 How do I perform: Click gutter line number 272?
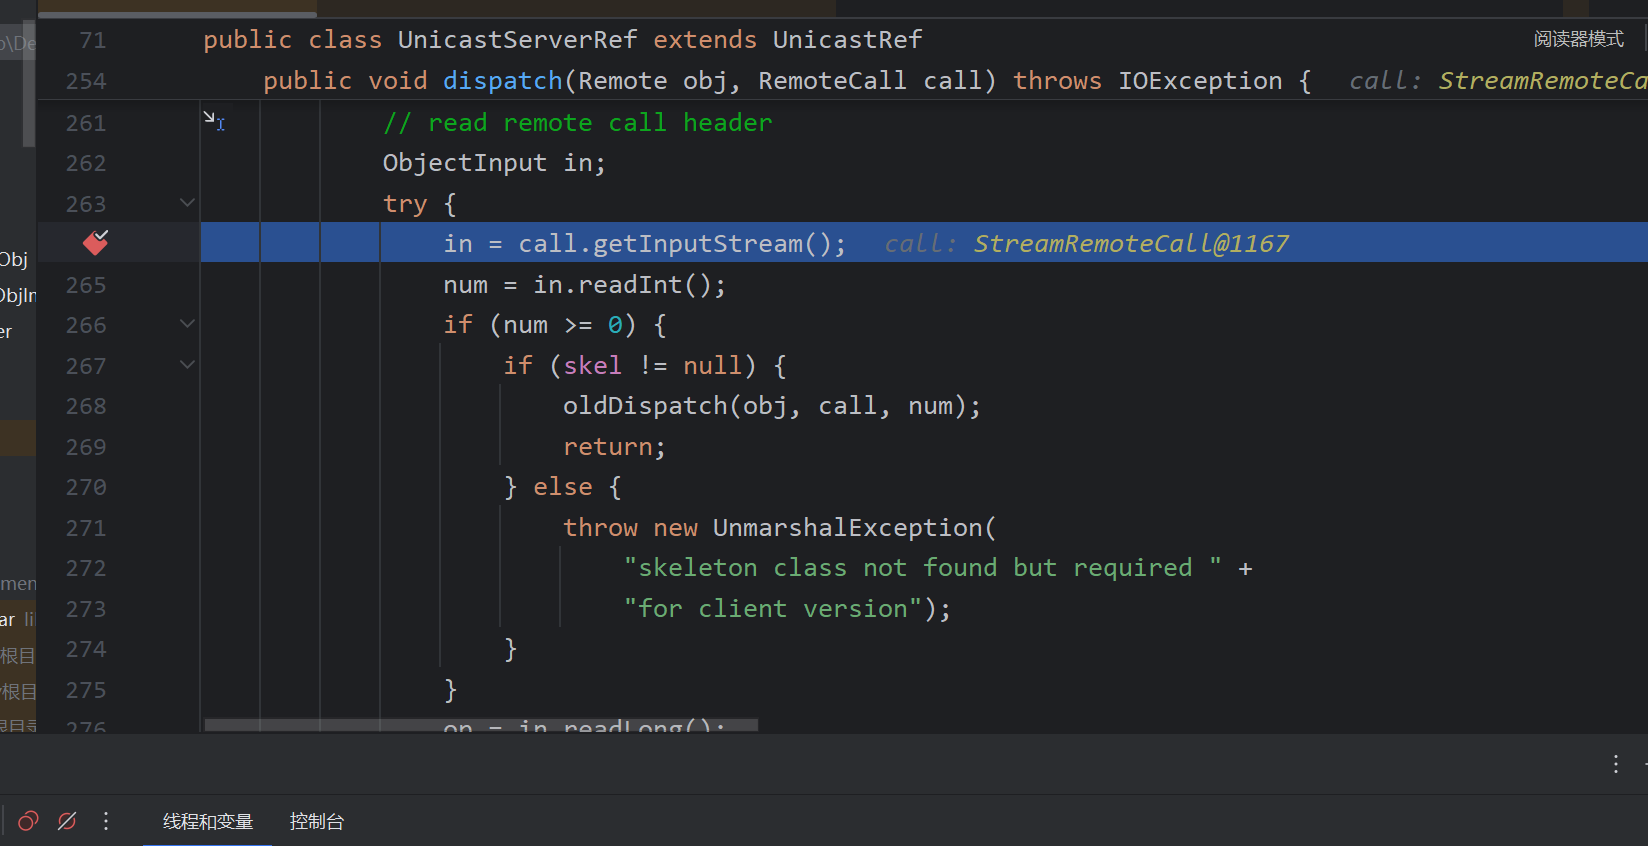pos(86,568)
